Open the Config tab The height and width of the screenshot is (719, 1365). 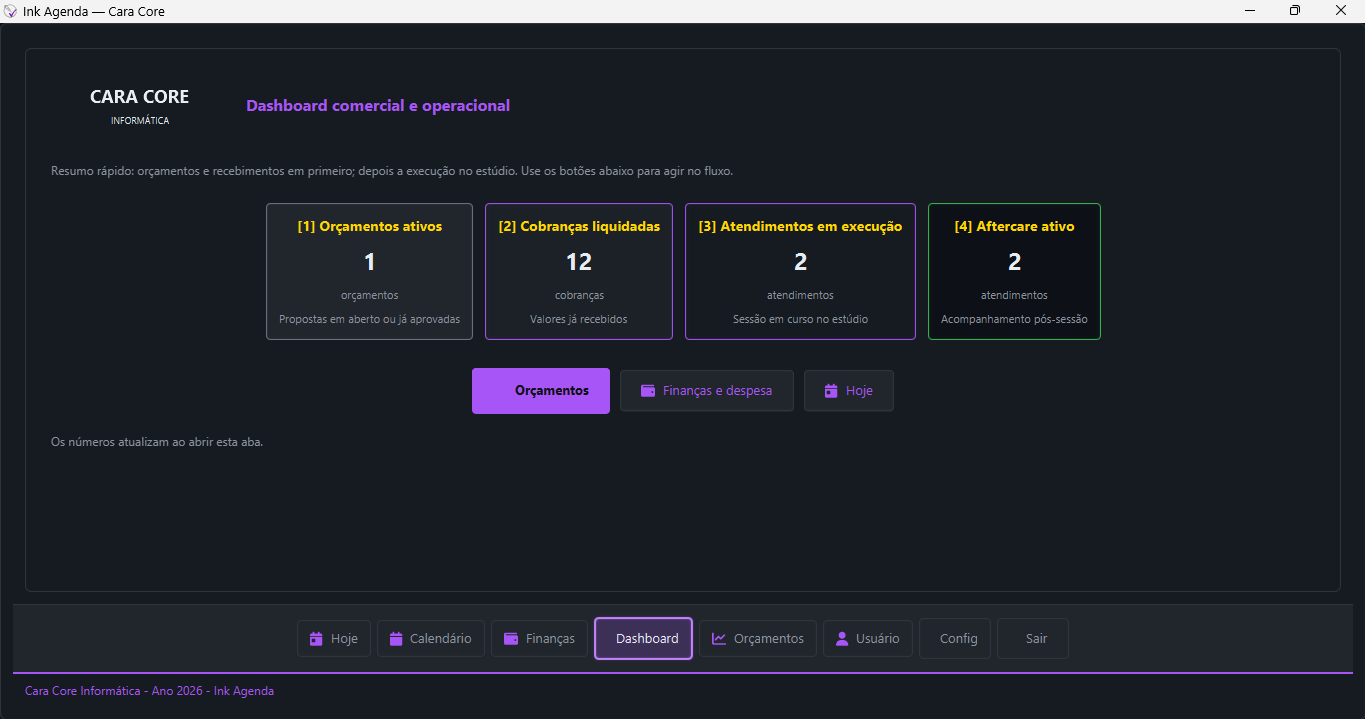coord(955,638)
